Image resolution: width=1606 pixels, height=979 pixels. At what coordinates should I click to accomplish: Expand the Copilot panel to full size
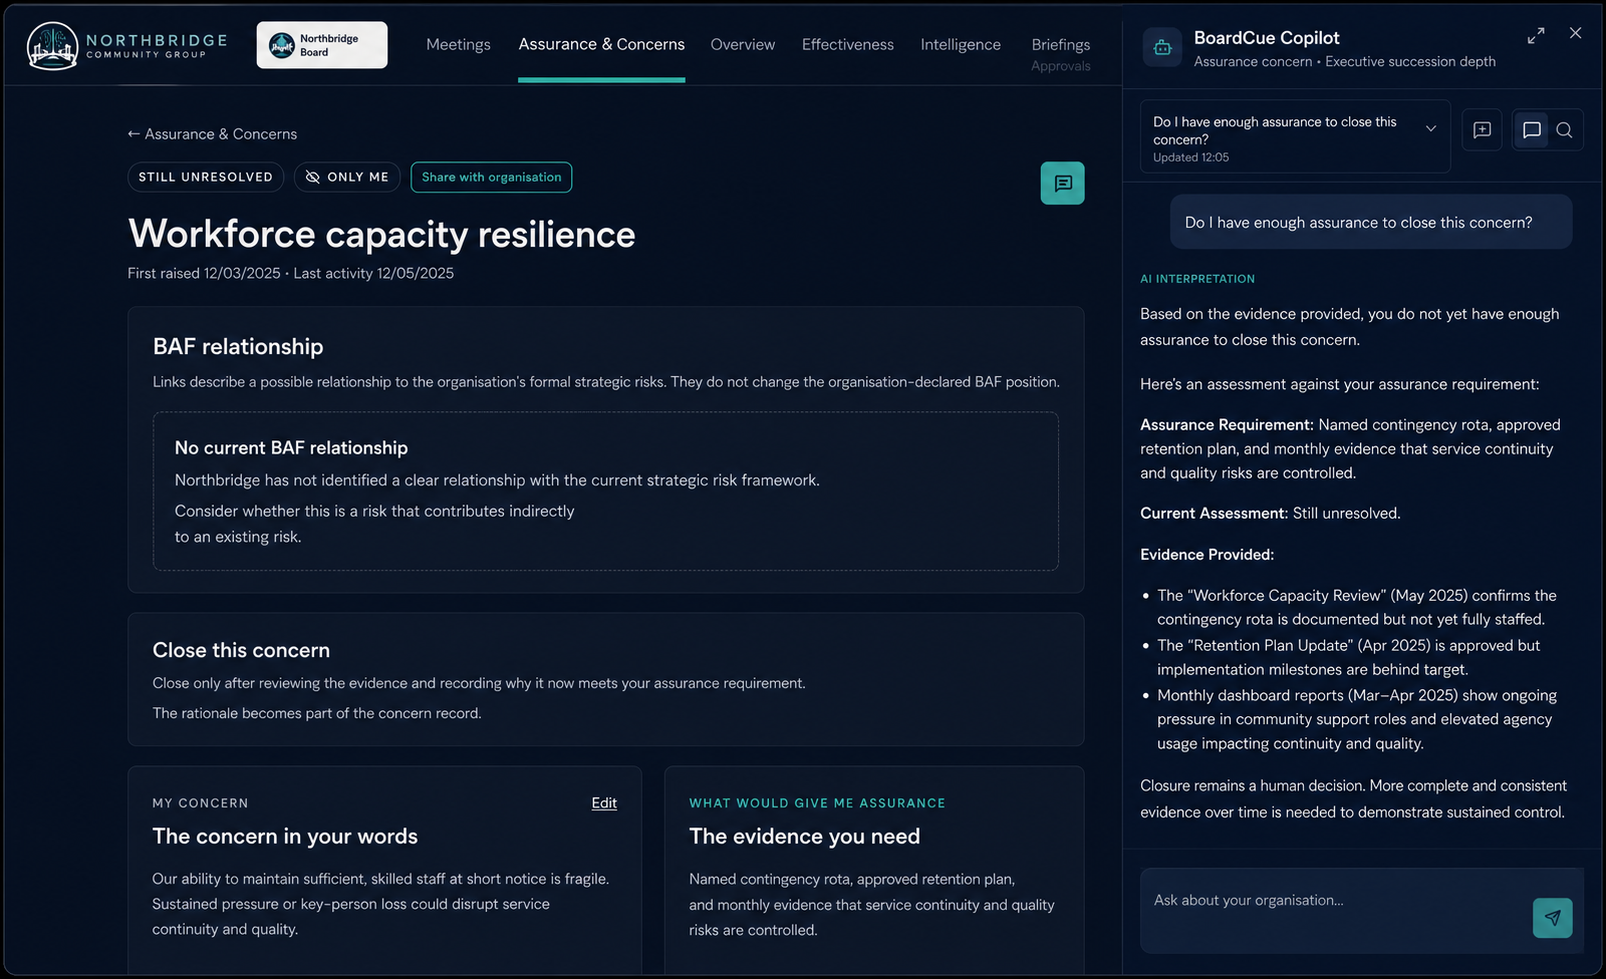(1536, 35)
